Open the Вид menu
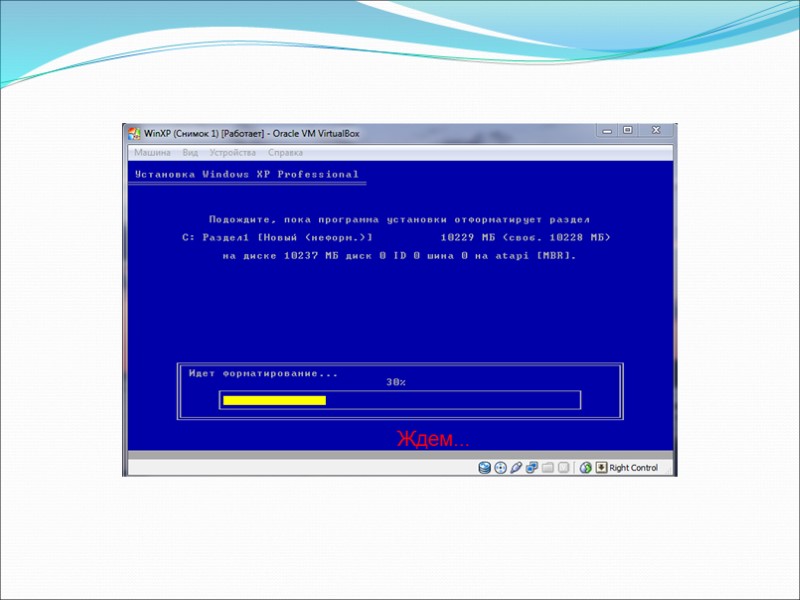Image resolution: width=800 pixels, height=600 pixels. pos(190,153)
